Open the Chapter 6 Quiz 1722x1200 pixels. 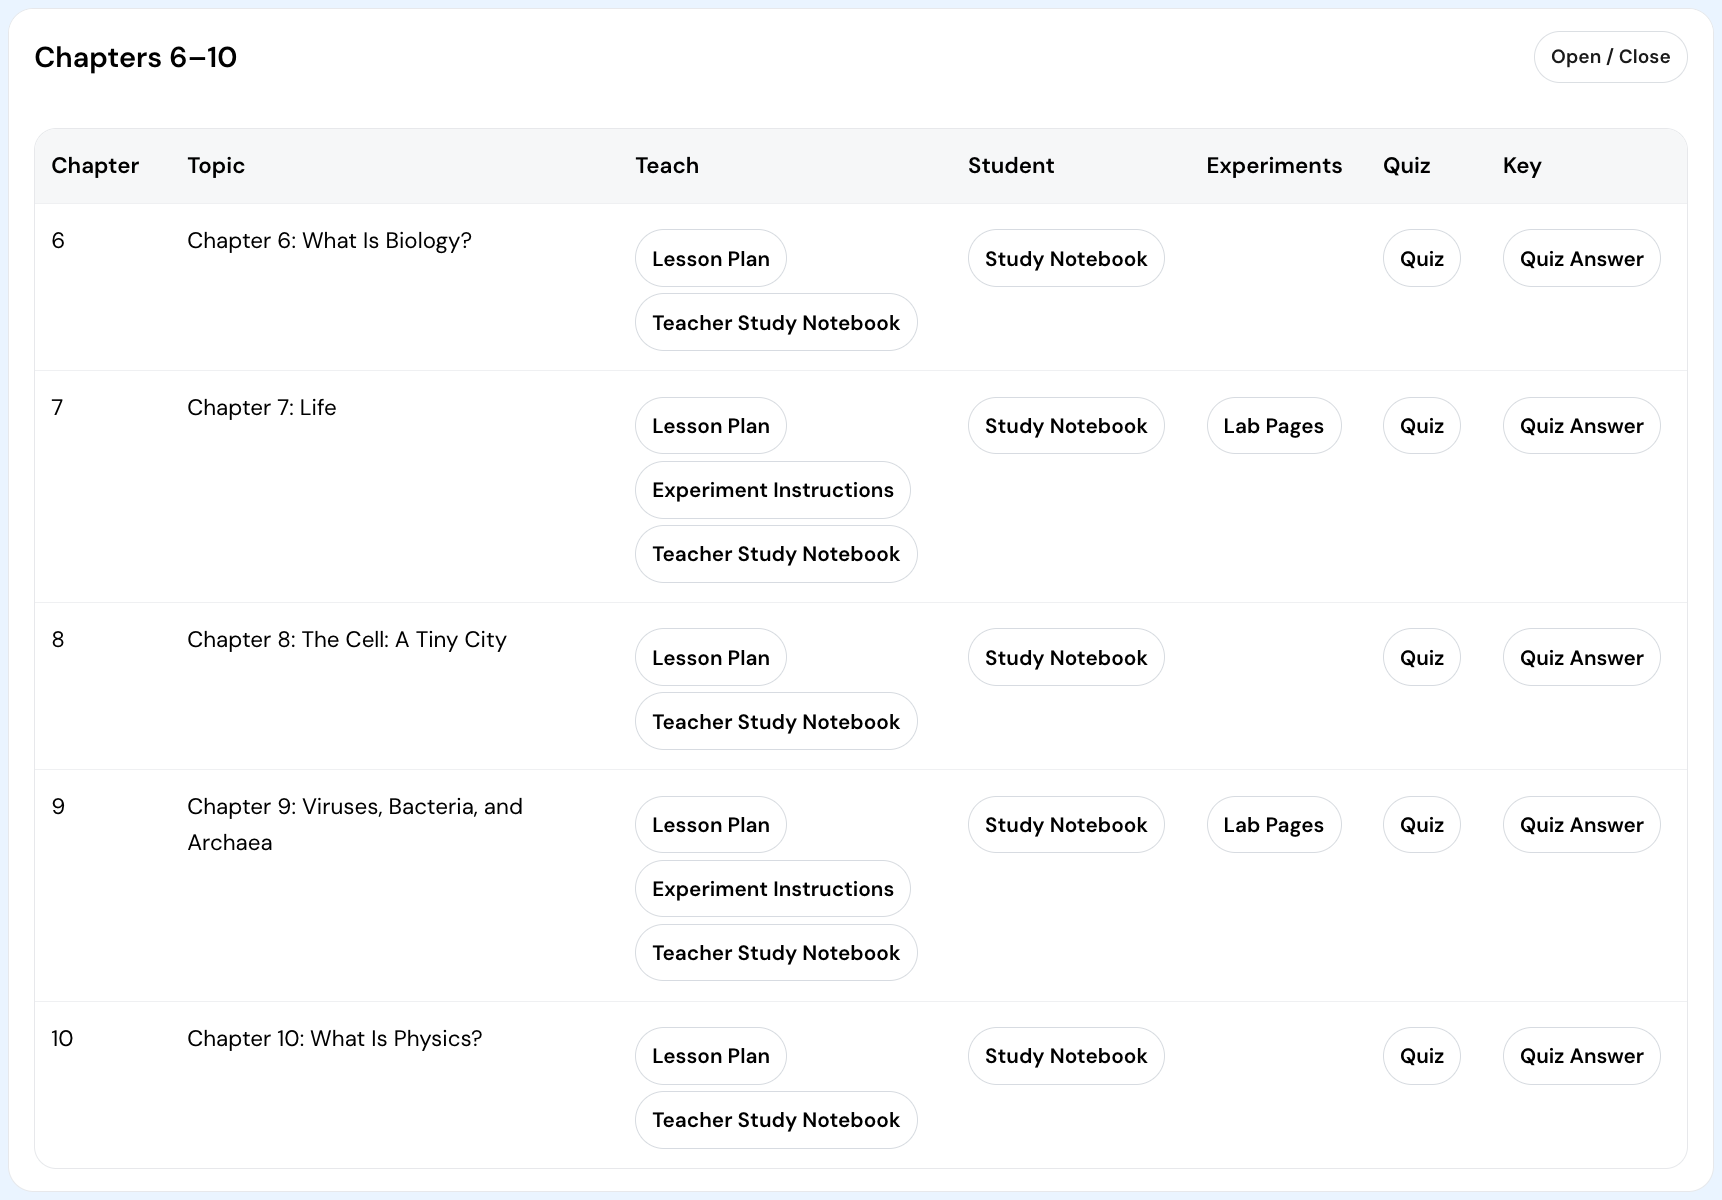pyautogui.click(x=1421, y=259)
